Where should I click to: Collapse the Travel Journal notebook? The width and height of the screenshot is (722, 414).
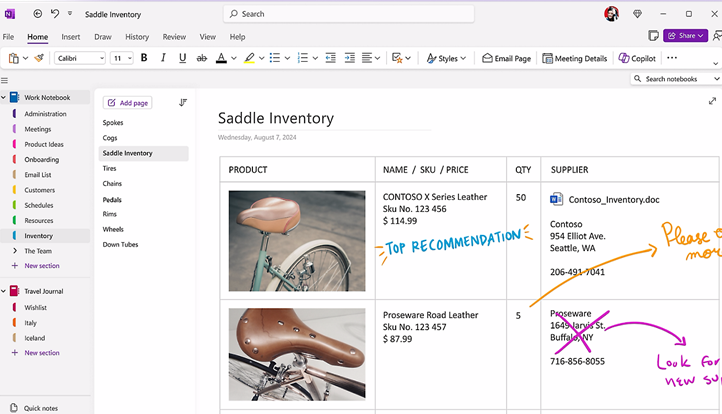point(3,291)
